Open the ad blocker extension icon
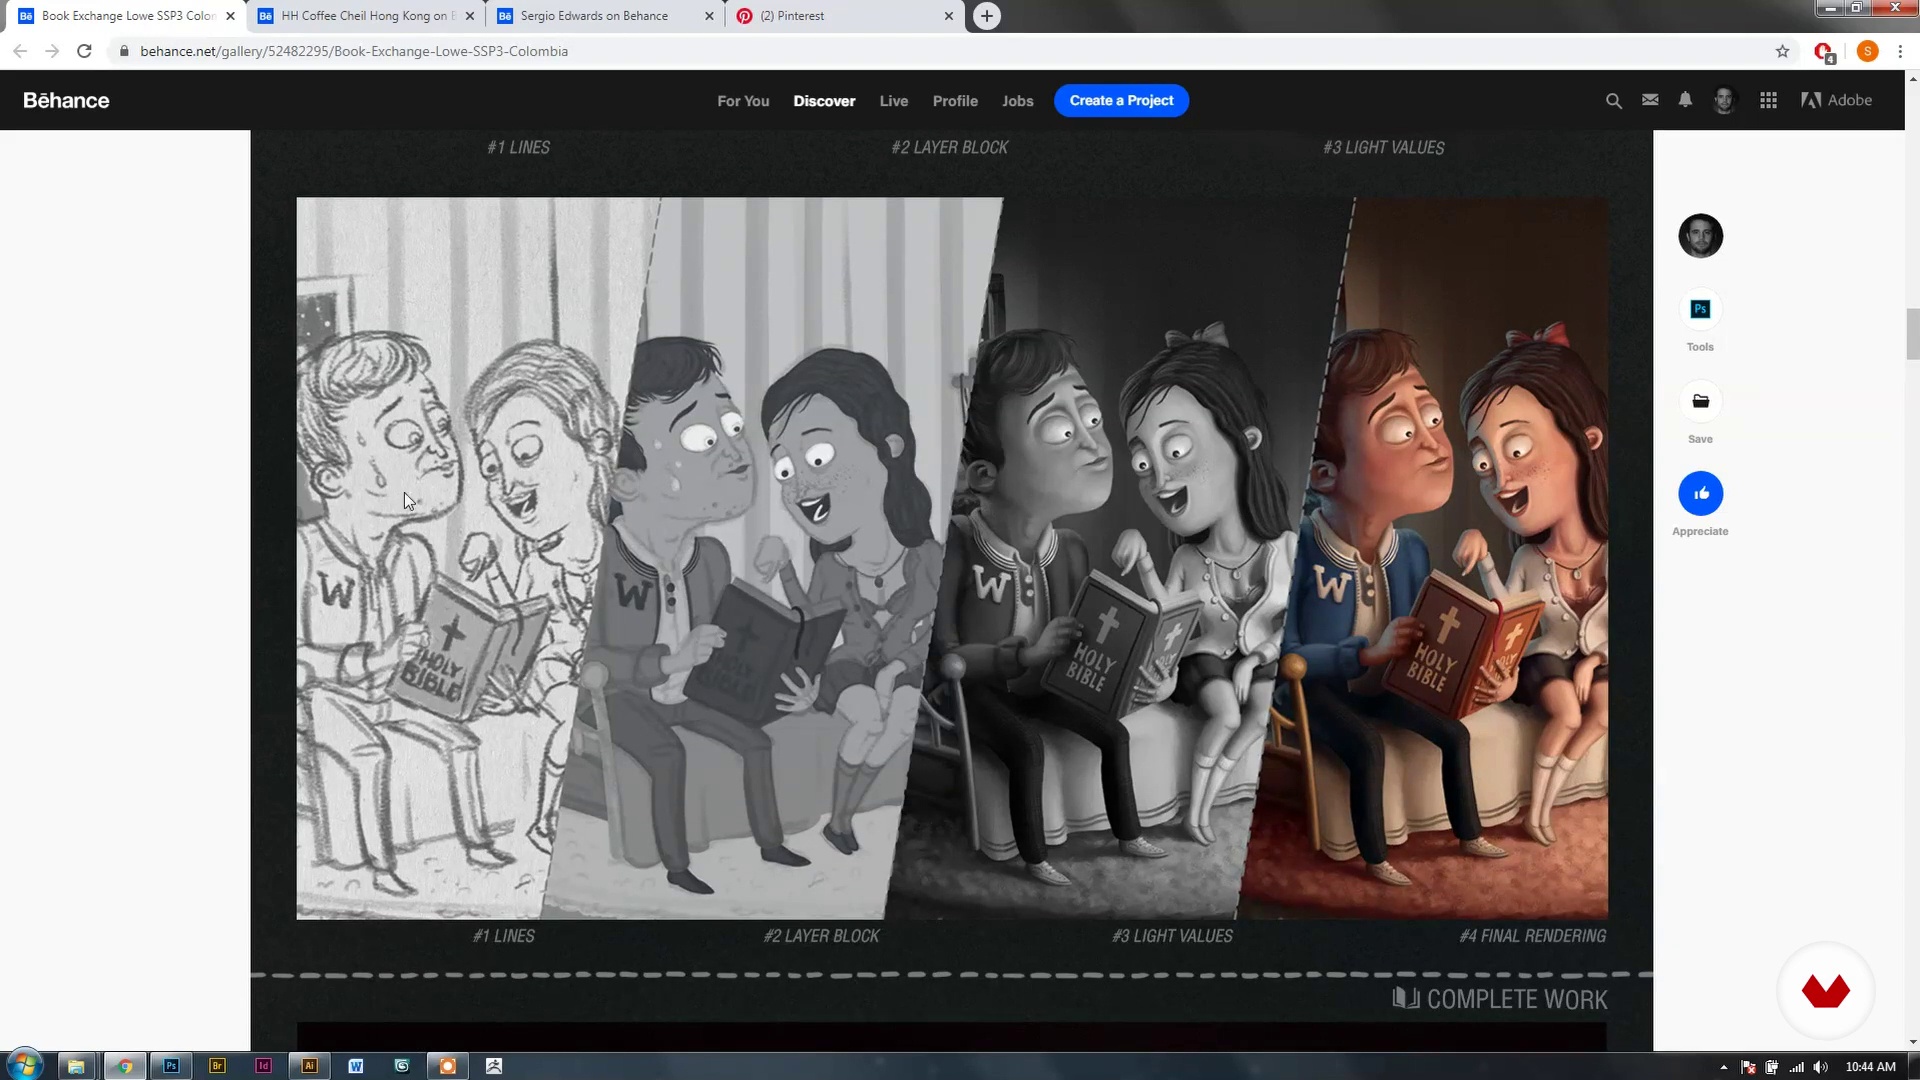Screen dimensions: 1920x1080 tap(1823, 52)
